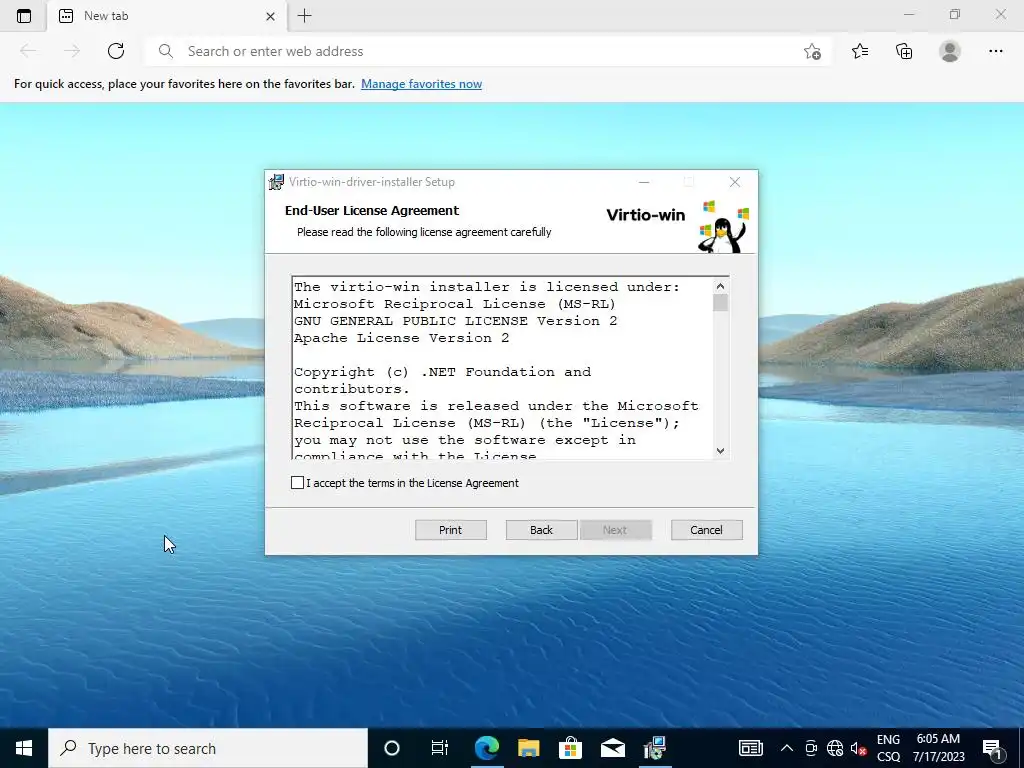Click the scroll up arrow of license text

[720, 286]
